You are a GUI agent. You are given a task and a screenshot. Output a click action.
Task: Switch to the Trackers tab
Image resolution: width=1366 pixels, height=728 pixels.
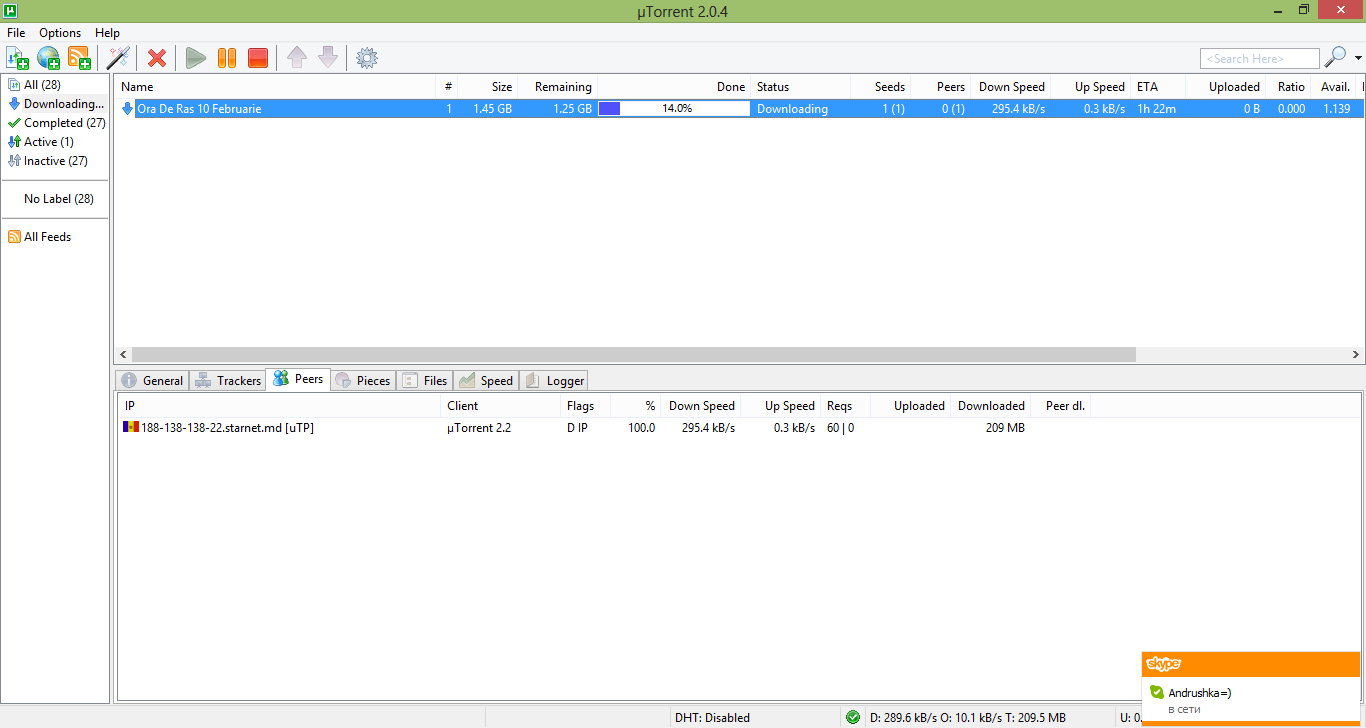point(228,380)
